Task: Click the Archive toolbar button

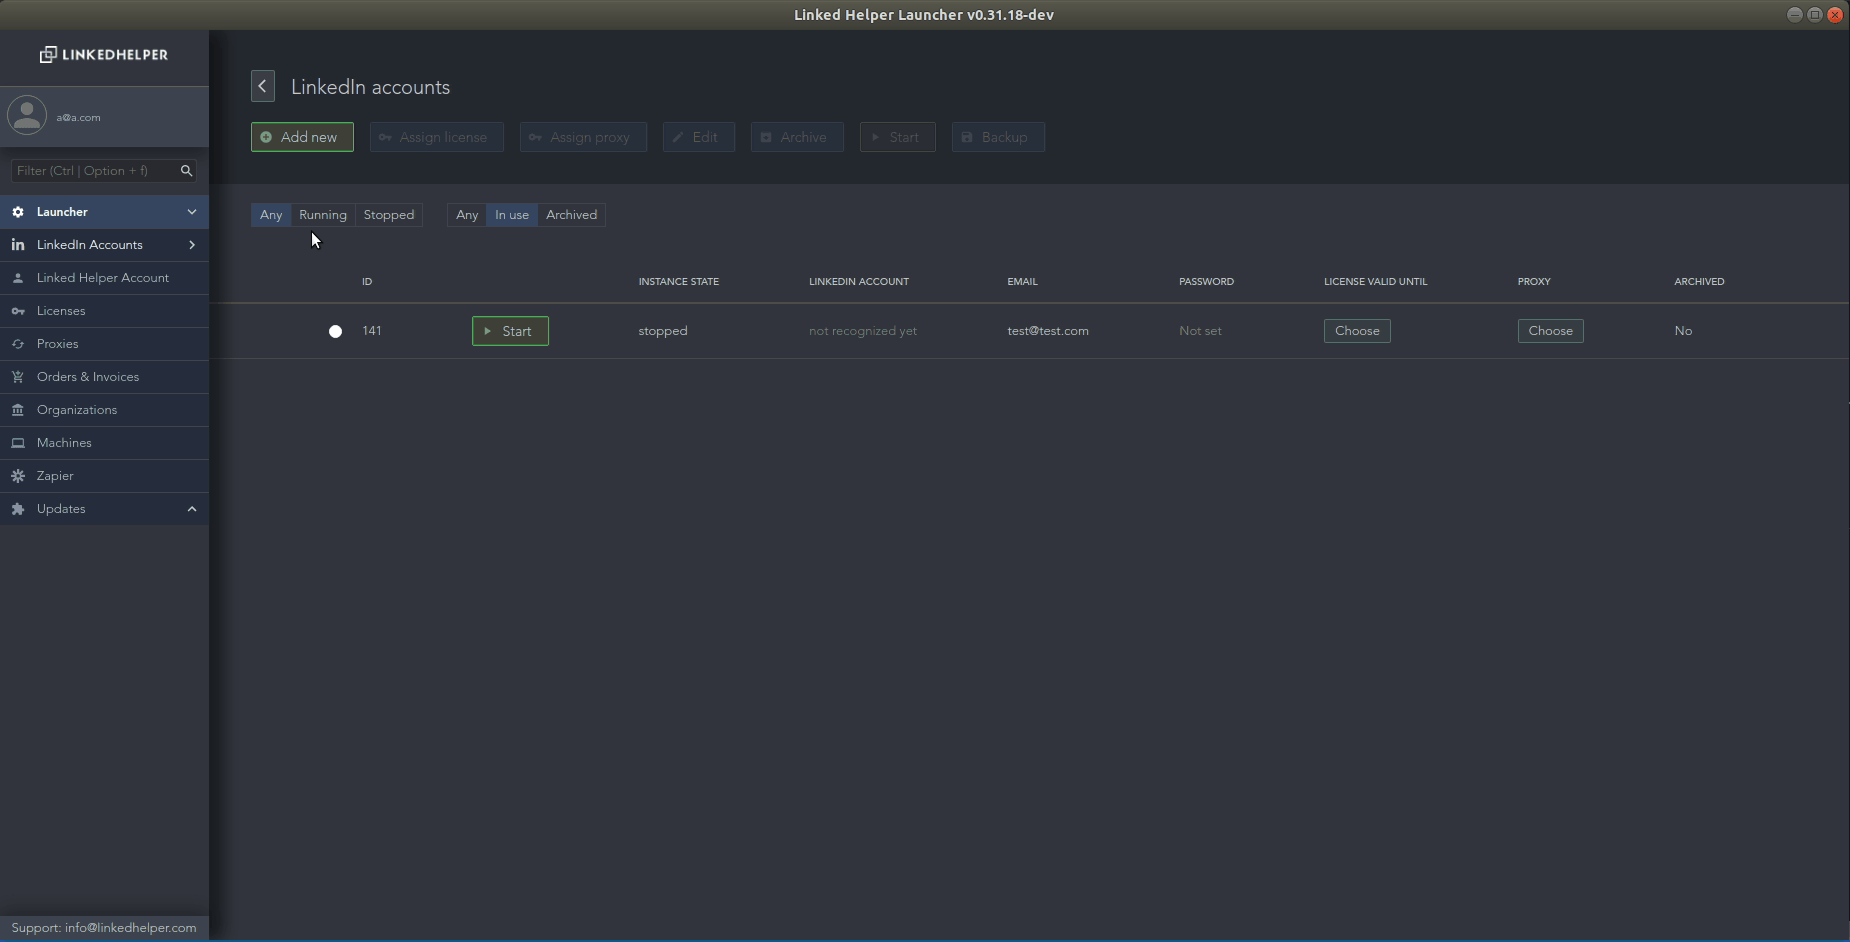Action: 797,137
